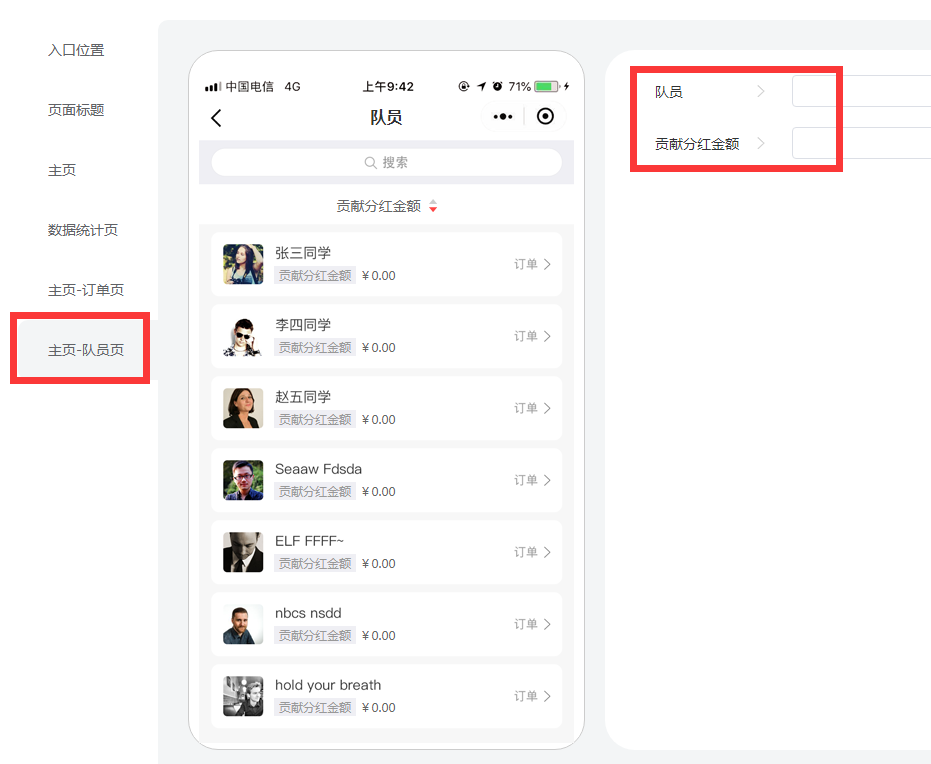The image size is (931, 764).
Task: Open ELF FFFF~'s avatar photo
Action: [x=243, y=552]
